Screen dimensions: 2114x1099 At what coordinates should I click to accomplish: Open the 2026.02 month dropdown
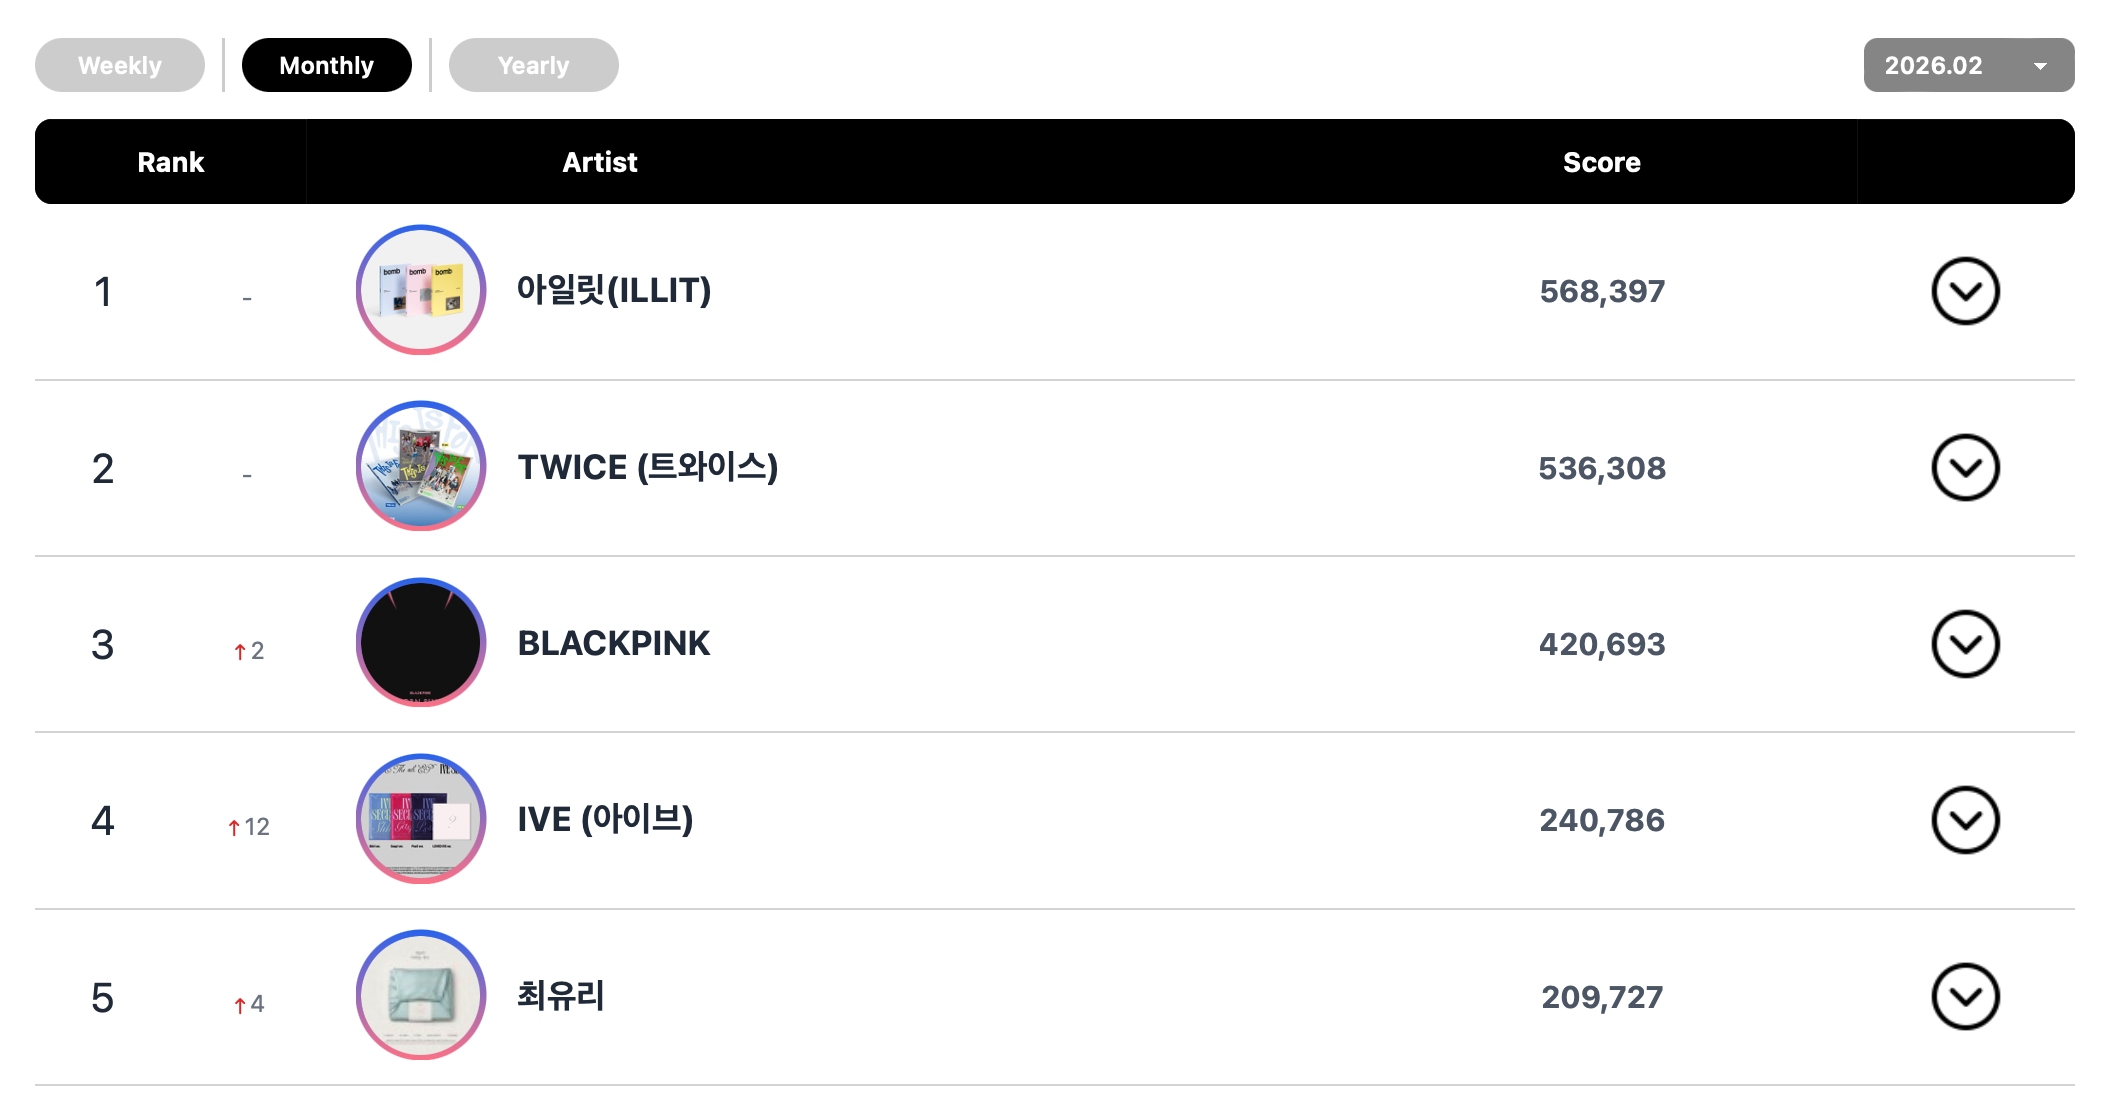point(1968,65)
